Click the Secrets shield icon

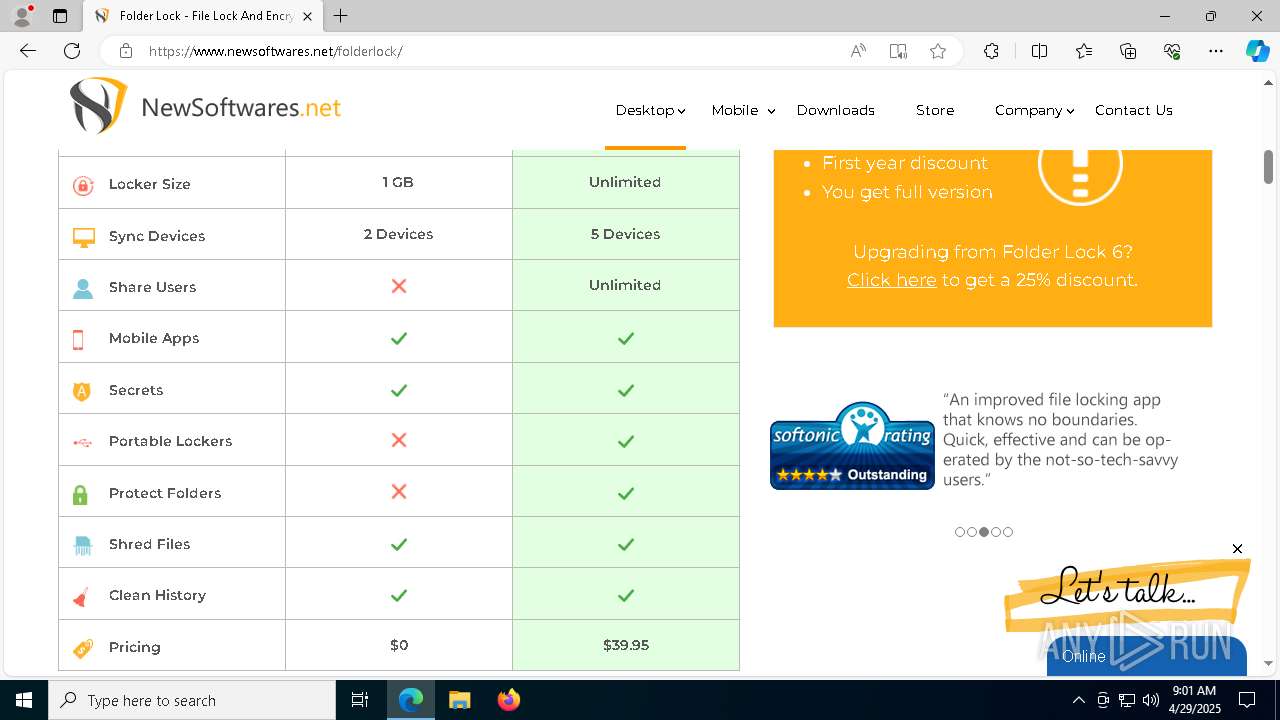point(82,391)
